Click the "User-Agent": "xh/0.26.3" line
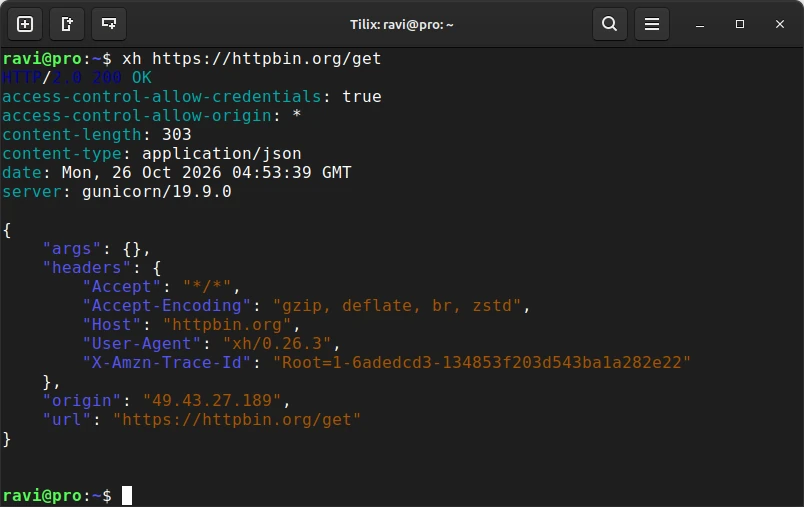The width and height of the screenshot is (804, 507). point(211,343)
